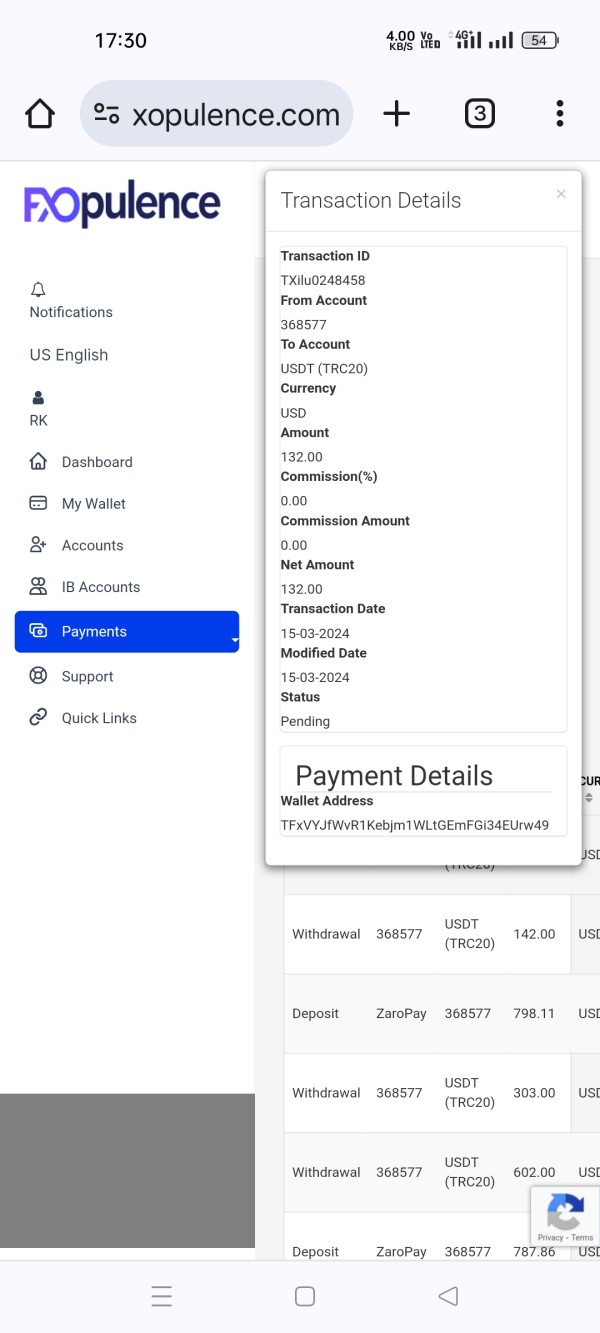Click the ZaroPay cell in 798.11 row

click(402, 1014)
